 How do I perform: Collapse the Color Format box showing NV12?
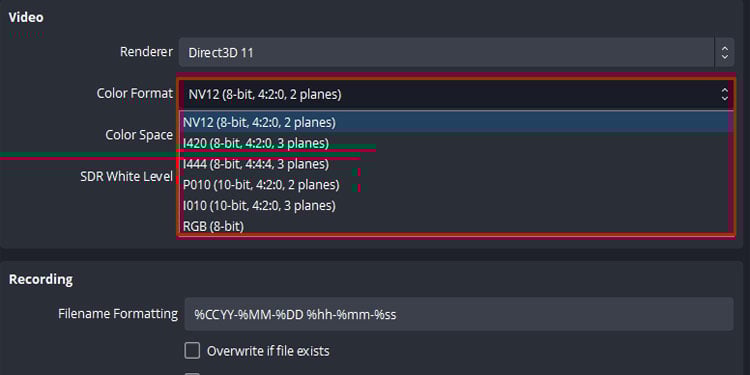(x=456, y=94)
